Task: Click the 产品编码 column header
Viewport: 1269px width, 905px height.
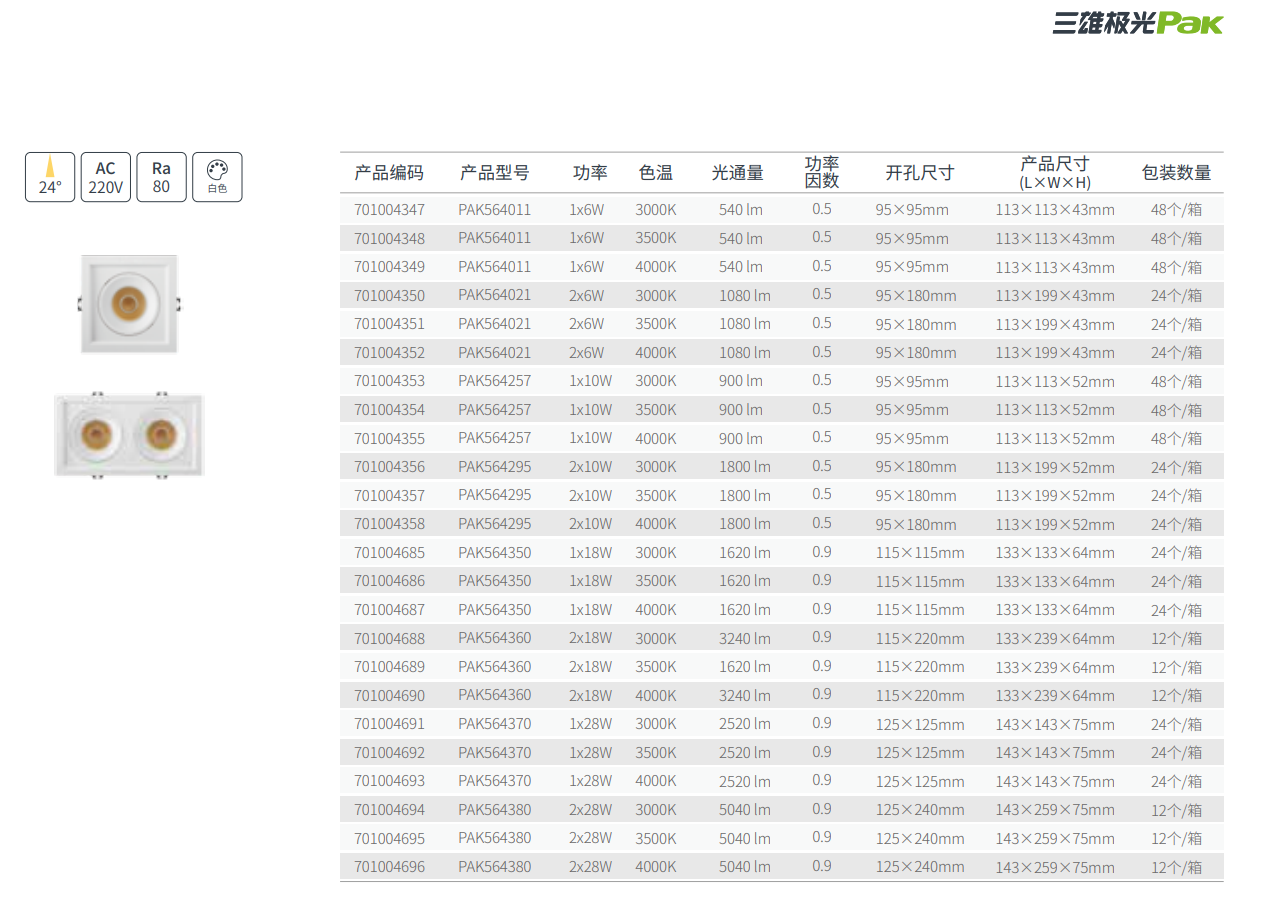Action: (389, 173)
